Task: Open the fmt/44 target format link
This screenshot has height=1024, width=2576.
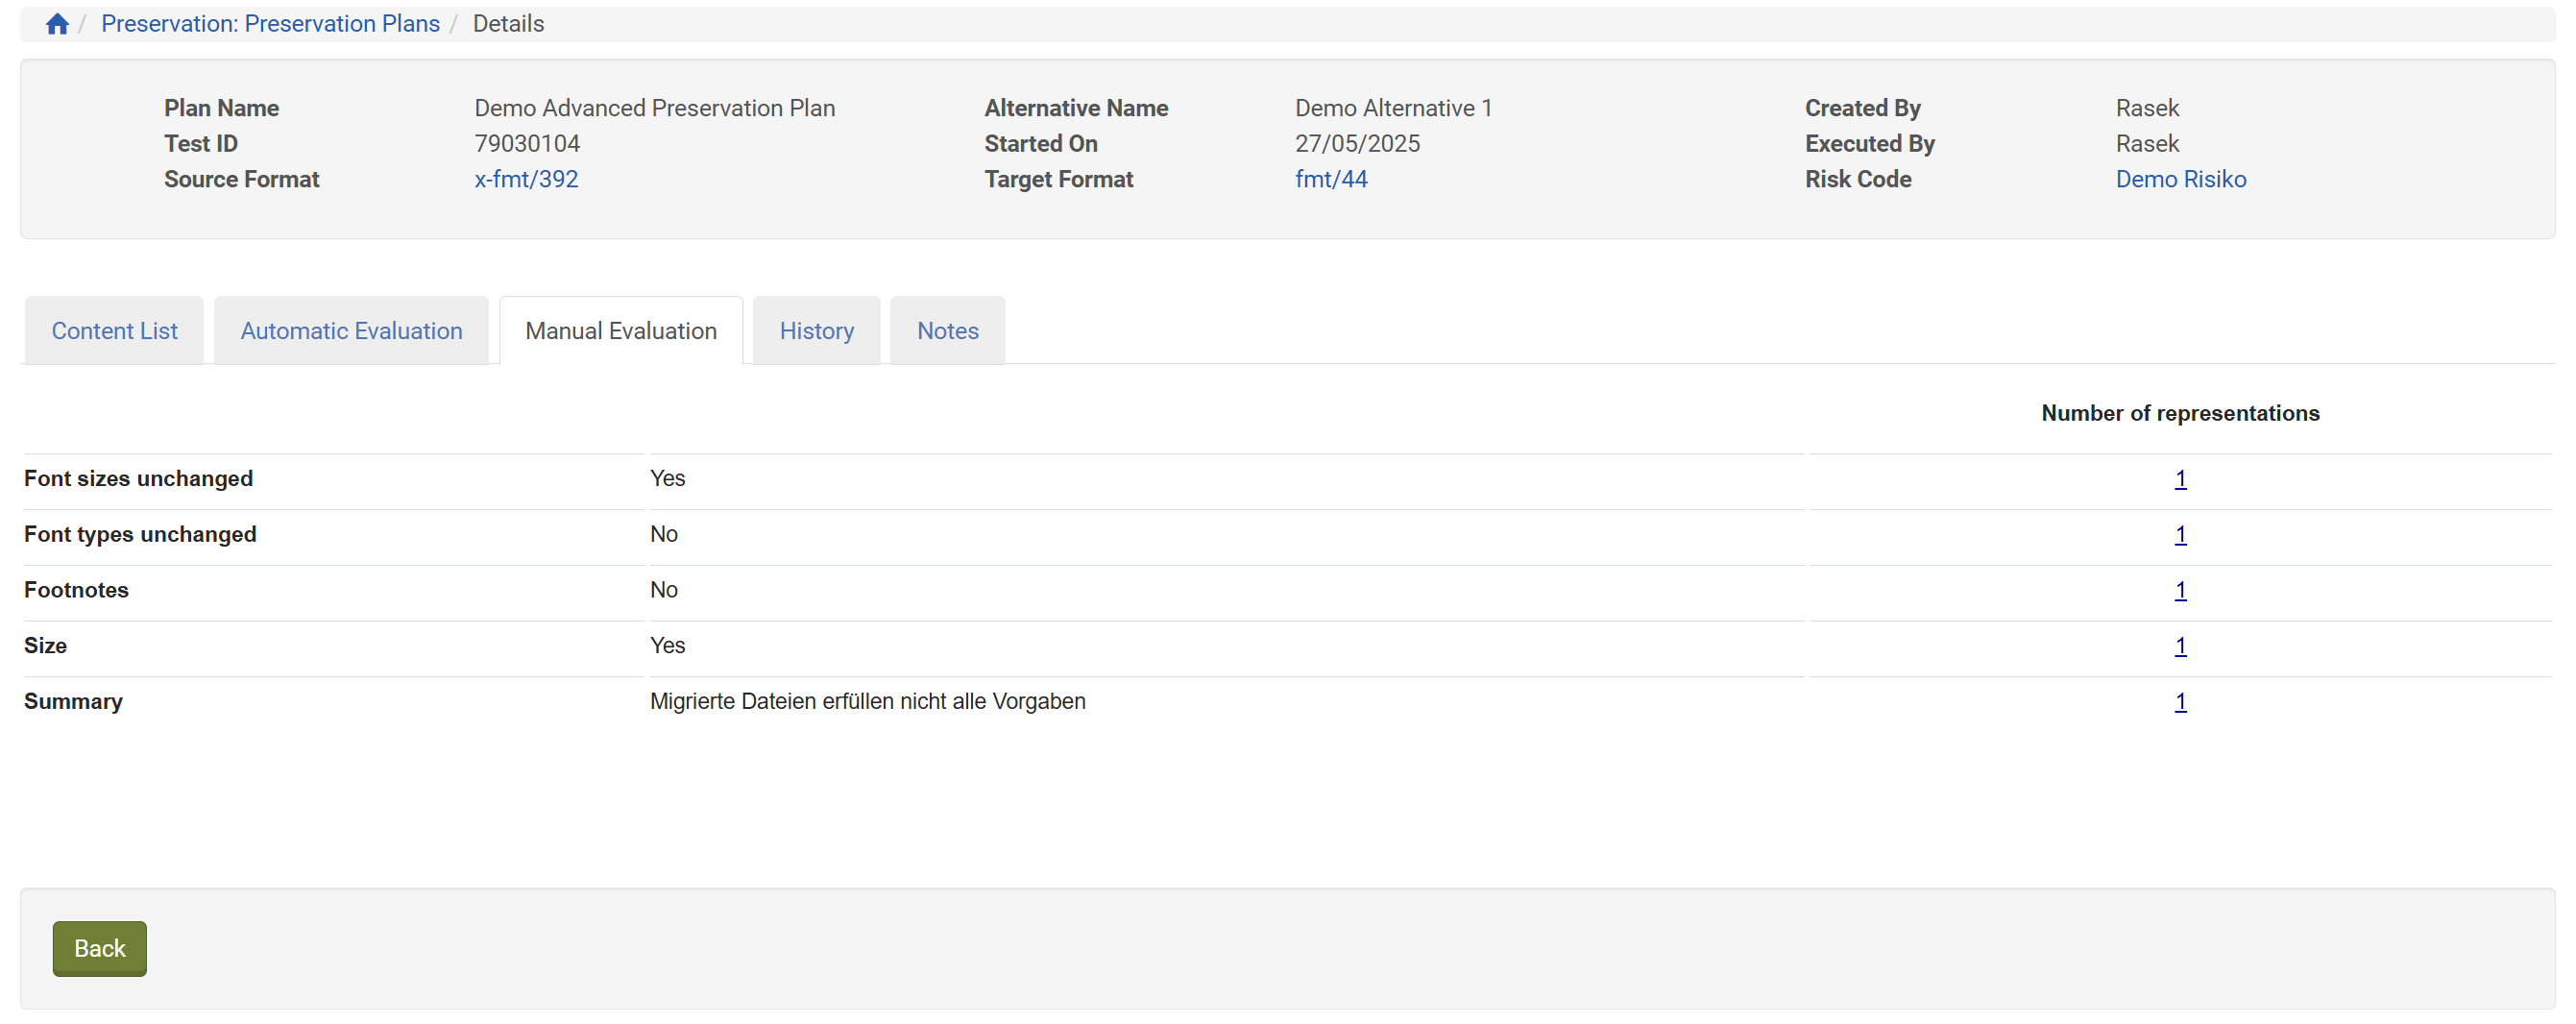Action: click(x=1330, y=179)
